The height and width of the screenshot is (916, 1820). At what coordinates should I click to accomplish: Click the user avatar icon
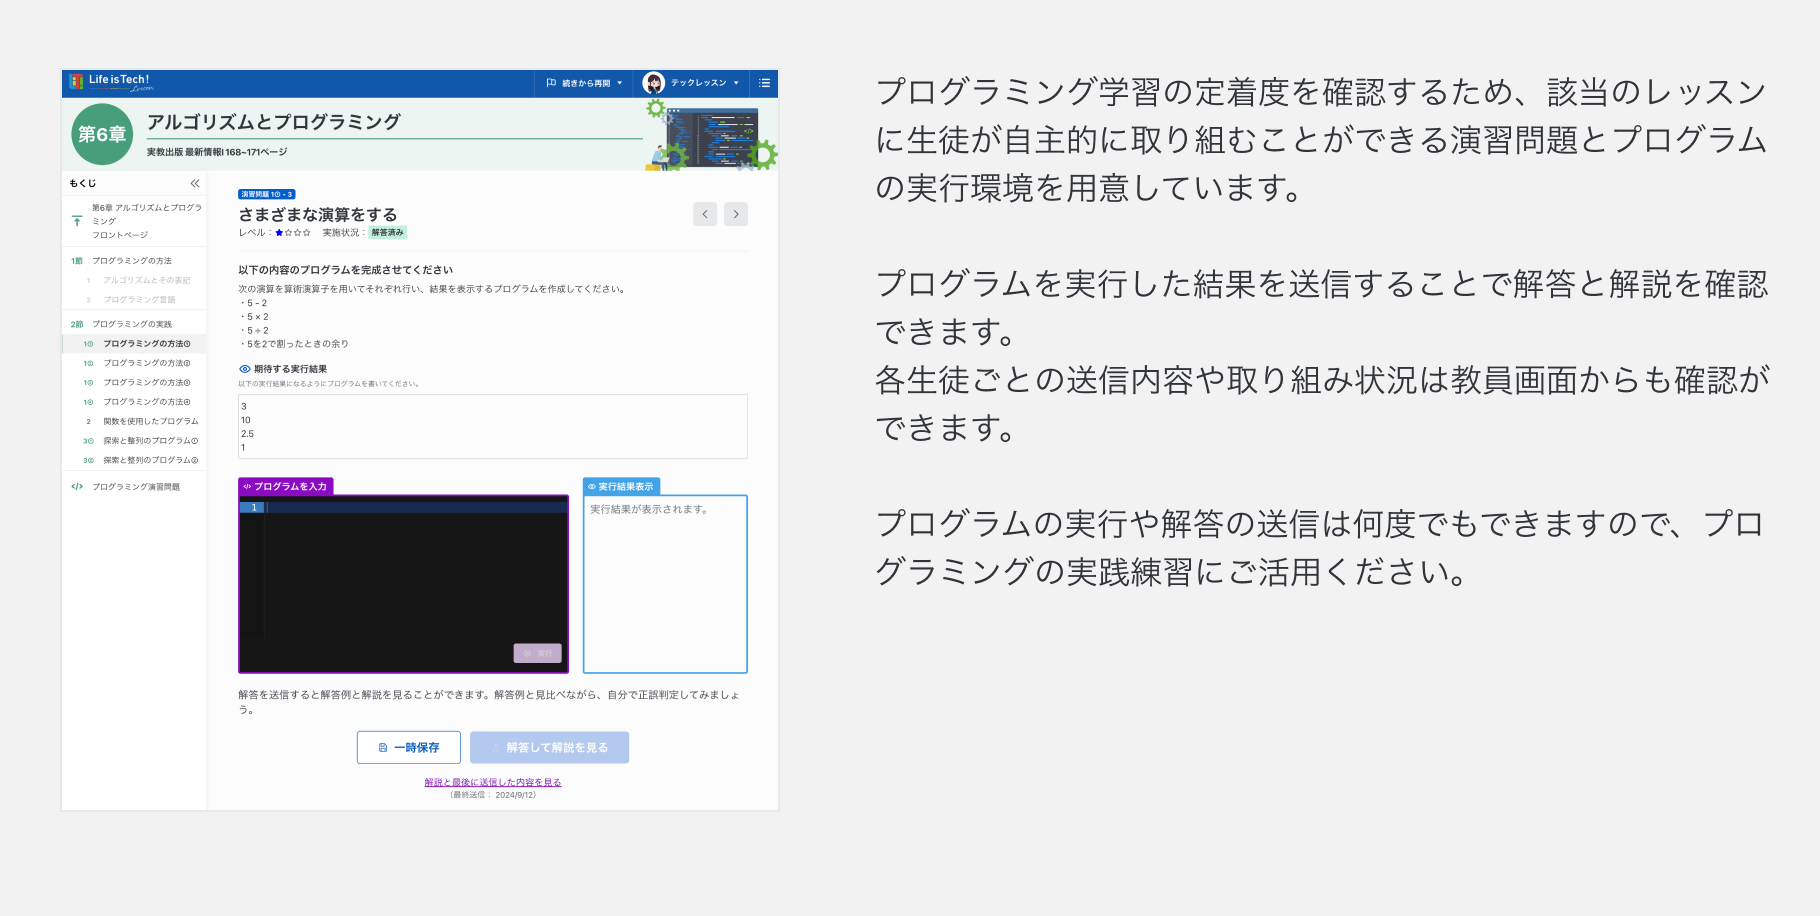(654, 83)
